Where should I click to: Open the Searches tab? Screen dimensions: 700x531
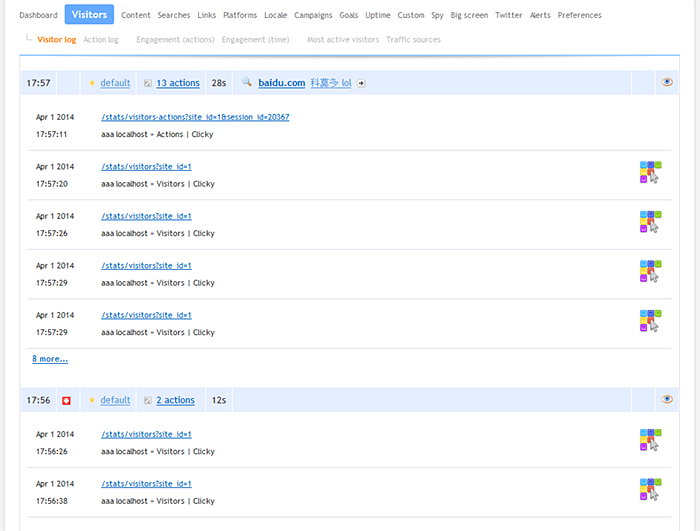174,15
